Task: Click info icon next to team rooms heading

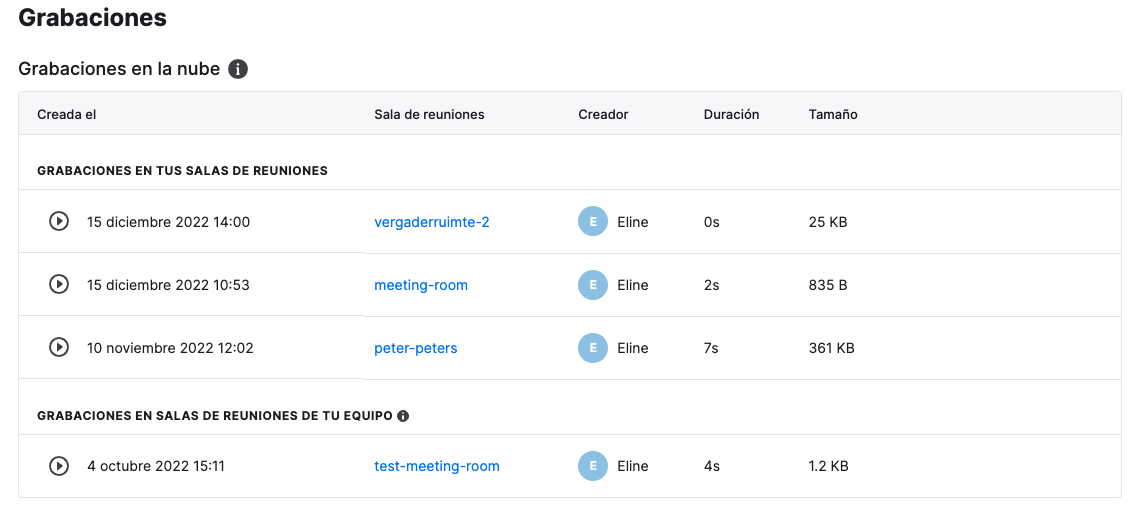Action: pyautogui.click(x=403, y=416)
